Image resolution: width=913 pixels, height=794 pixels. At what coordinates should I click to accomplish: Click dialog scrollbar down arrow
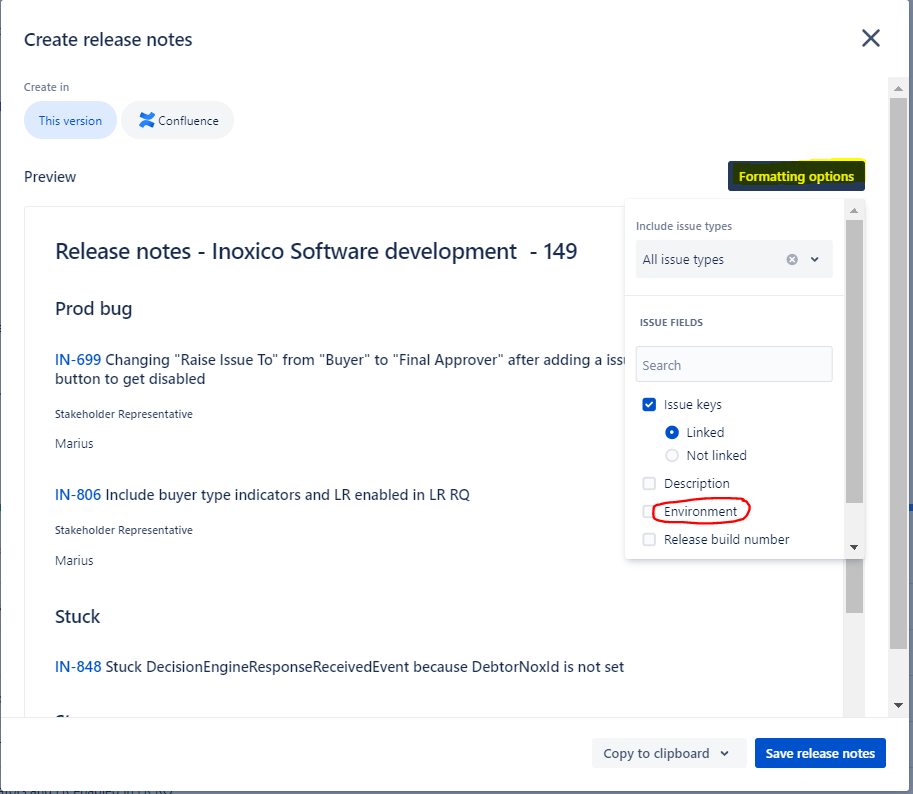pos(898,706)
